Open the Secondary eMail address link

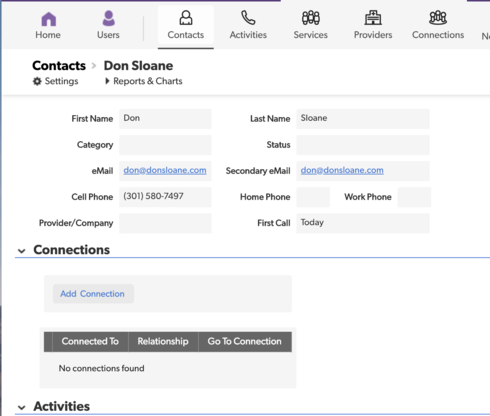(x=342, y=170)
